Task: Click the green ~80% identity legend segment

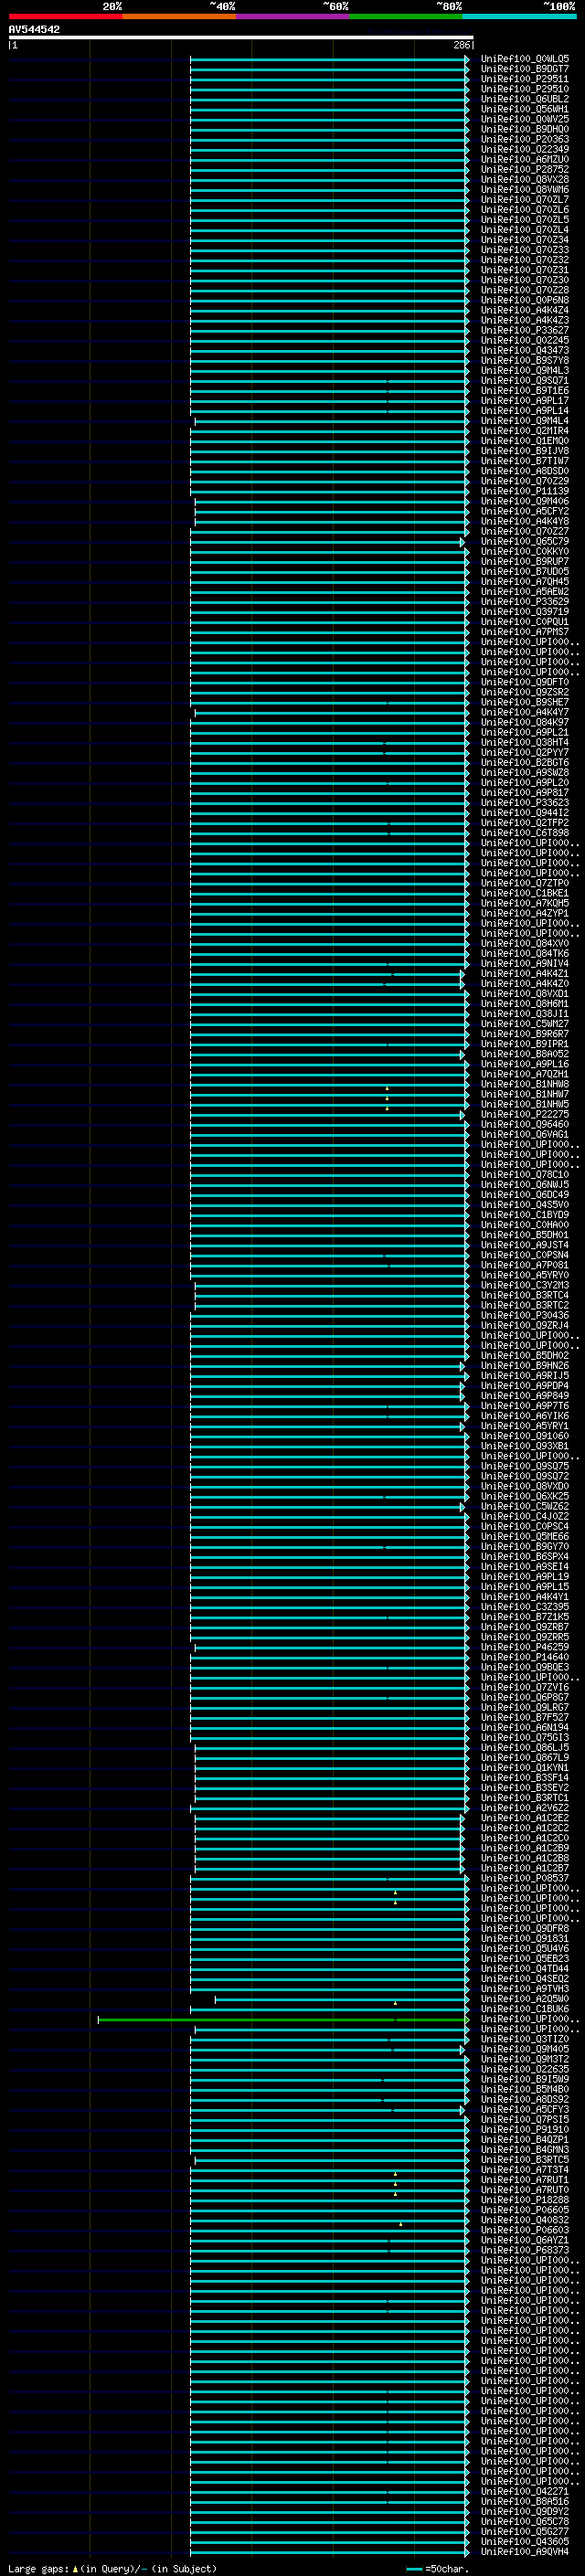Action: (406, 16)
